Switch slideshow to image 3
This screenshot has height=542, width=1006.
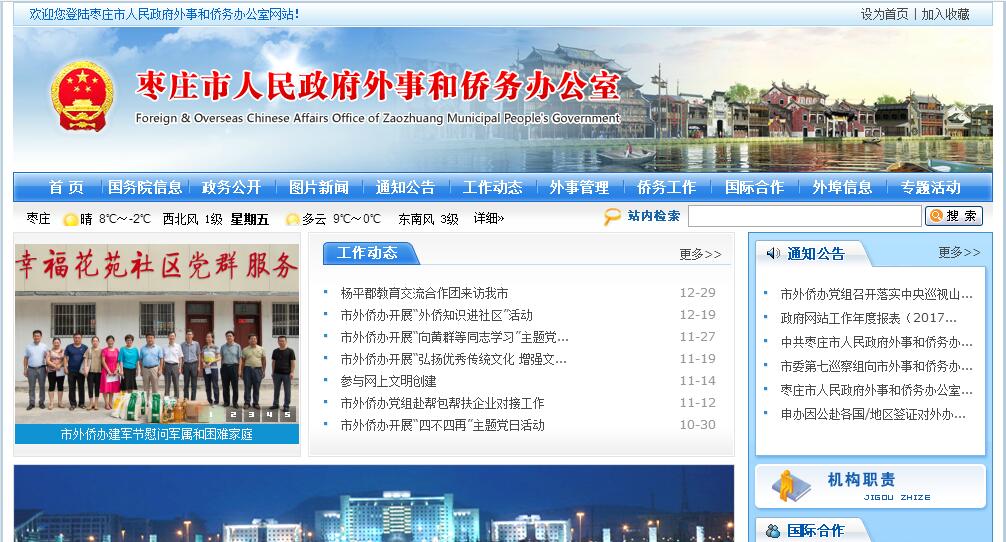[251, 413]
